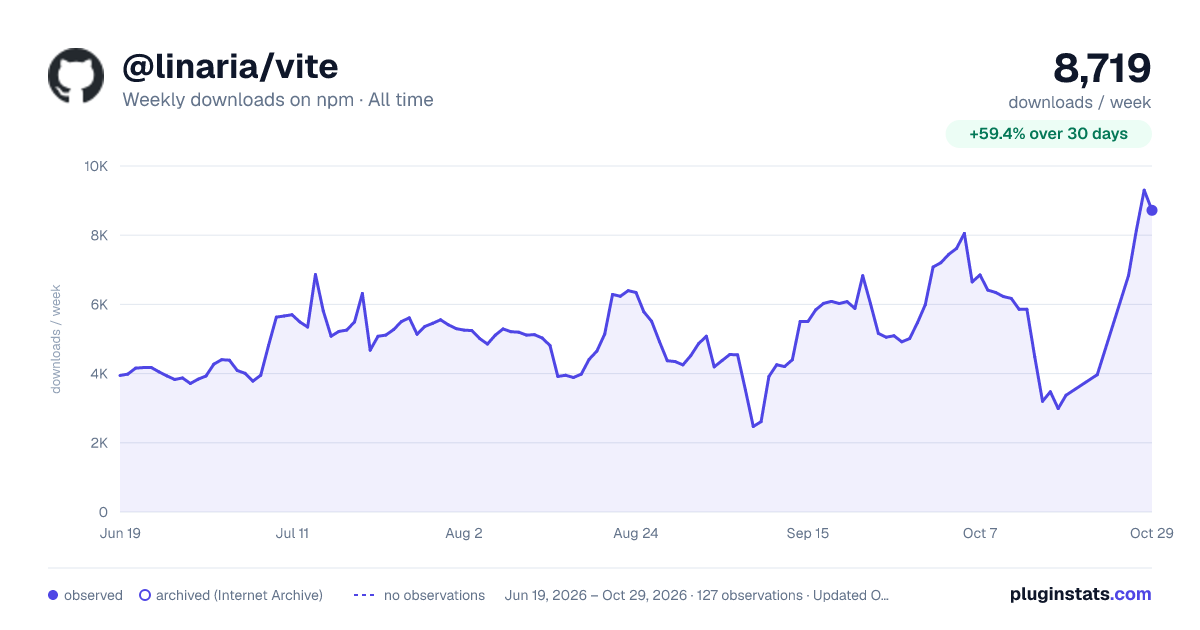Click the 6K y-axis label
This screenshot has width=1200, height=630.
pos(100,304)
